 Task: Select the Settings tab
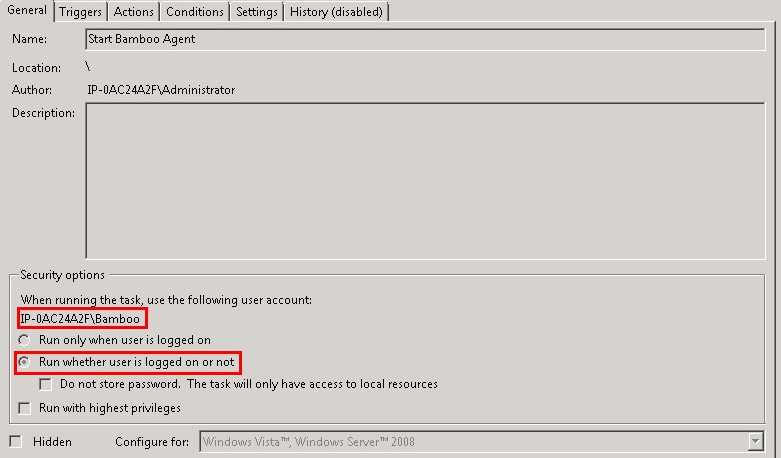257,12
